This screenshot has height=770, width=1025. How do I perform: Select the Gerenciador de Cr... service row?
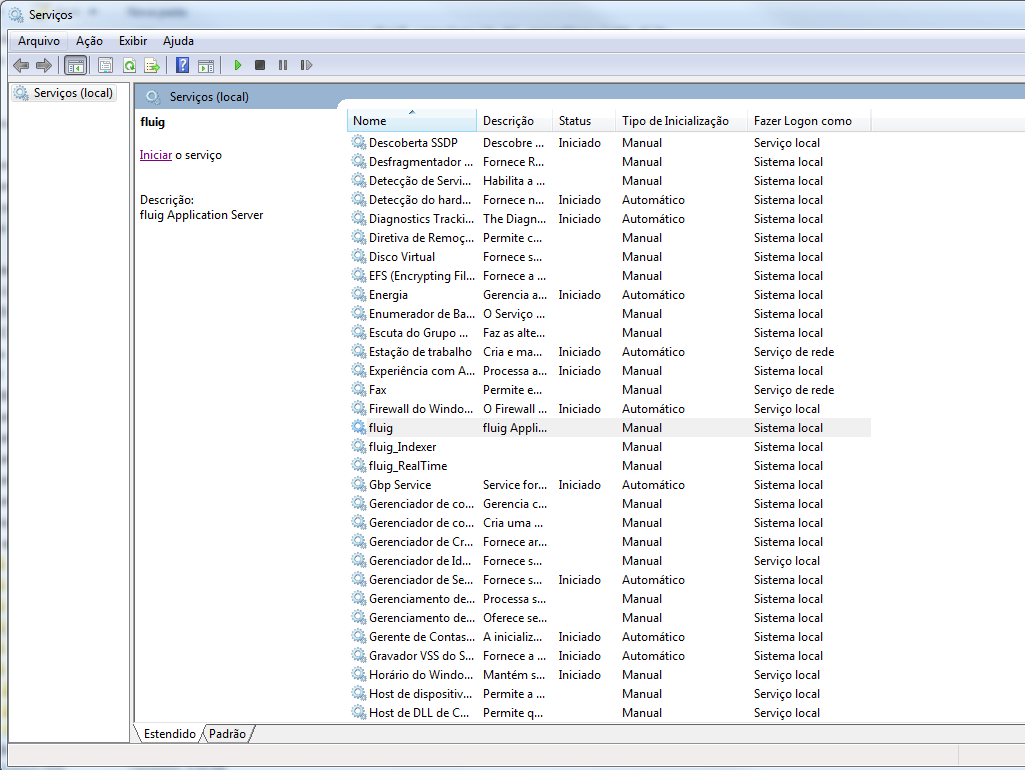[609, 542]
